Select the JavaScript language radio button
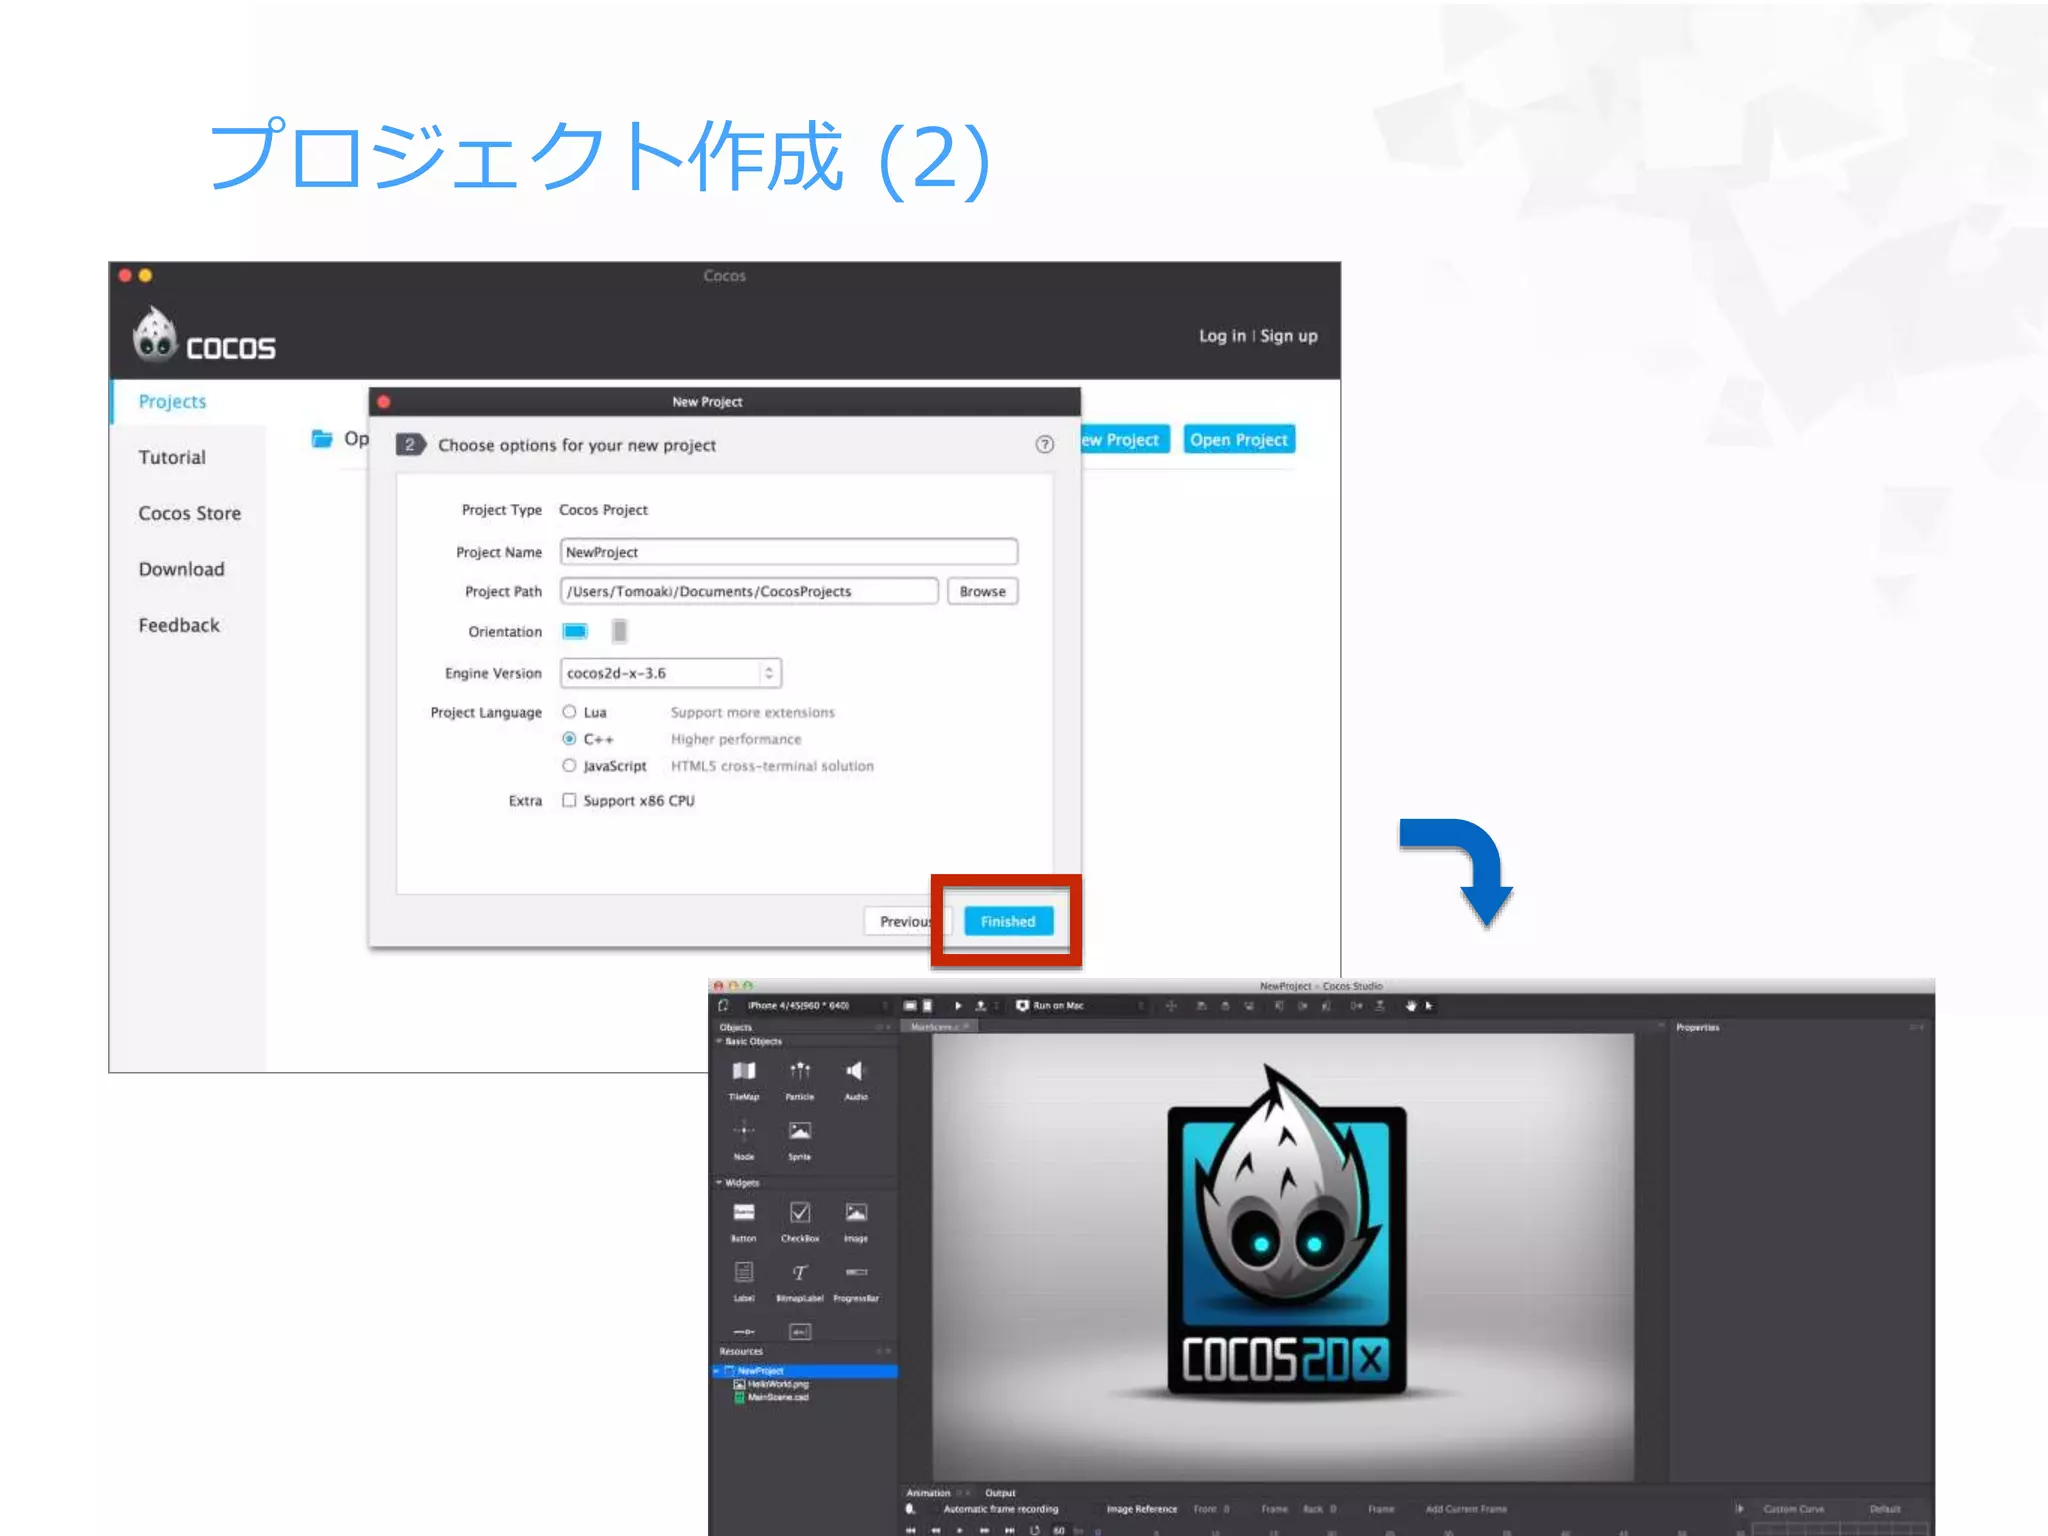2048x1536 pixels. (569, 766)
